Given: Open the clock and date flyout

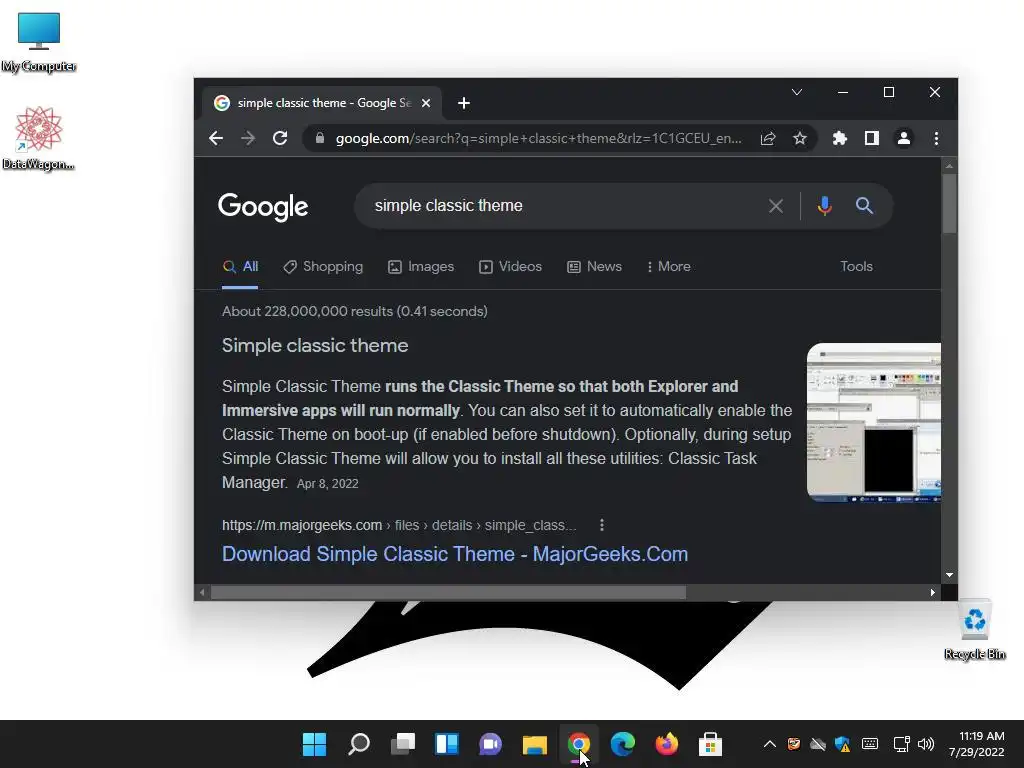Looking at the screenshot, I should point(976,744).
